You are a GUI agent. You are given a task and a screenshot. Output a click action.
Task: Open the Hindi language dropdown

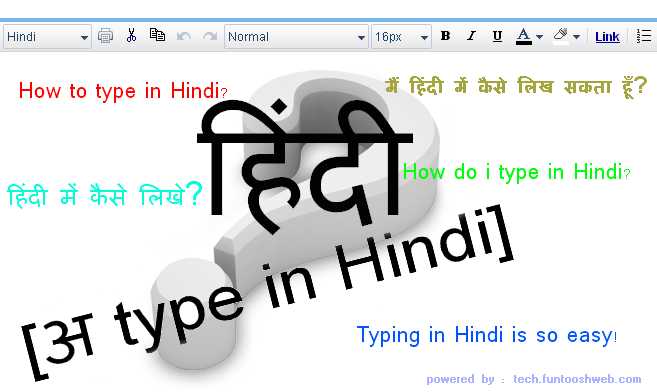point(47,37)
